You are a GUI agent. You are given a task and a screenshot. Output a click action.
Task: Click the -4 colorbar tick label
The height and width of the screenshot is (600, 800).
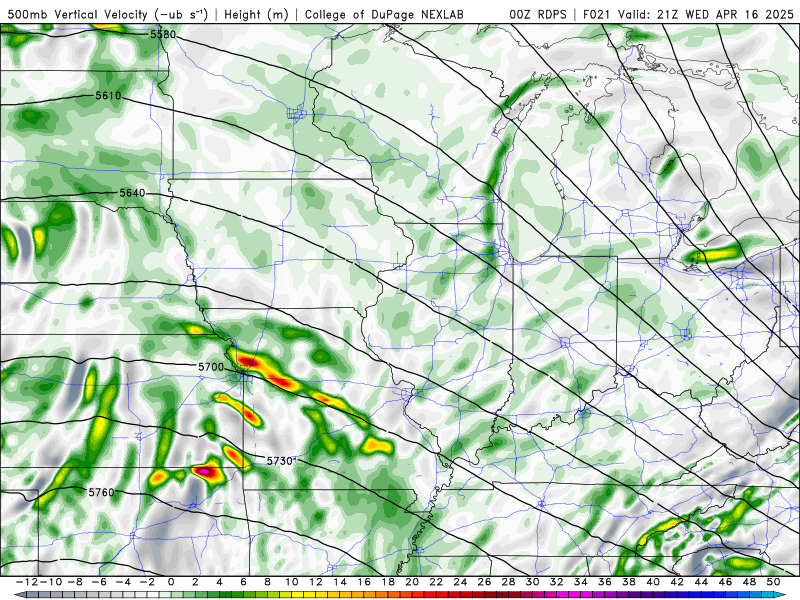(123, 582)
